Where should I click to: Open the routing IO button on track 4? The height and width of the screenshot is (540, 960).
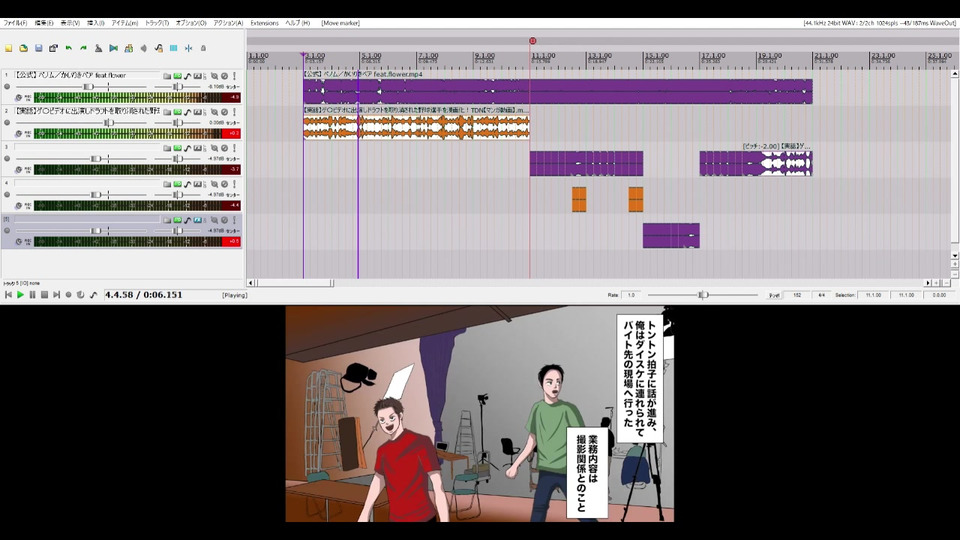tap(178, 184)
